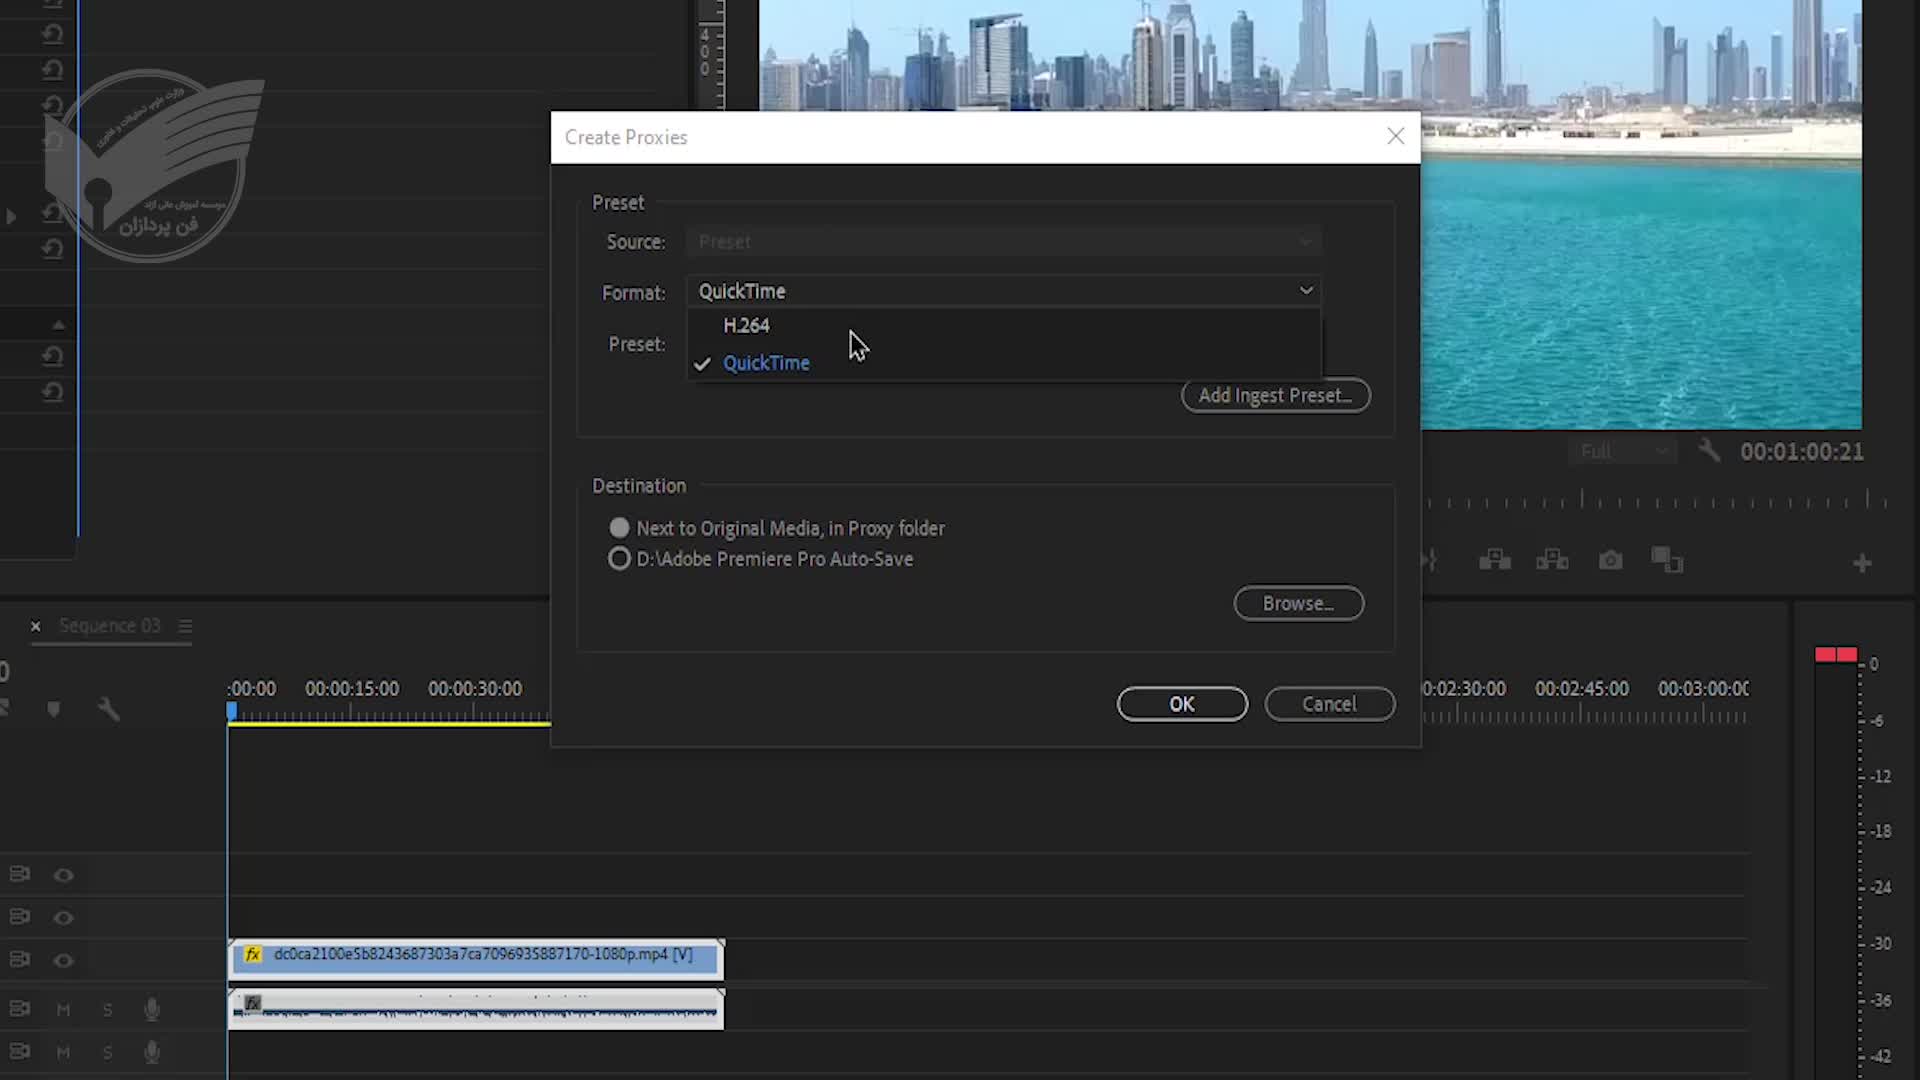Select Next to Original Media destination
This screenshot has height=1080, width=1920.
pos(620,528)
